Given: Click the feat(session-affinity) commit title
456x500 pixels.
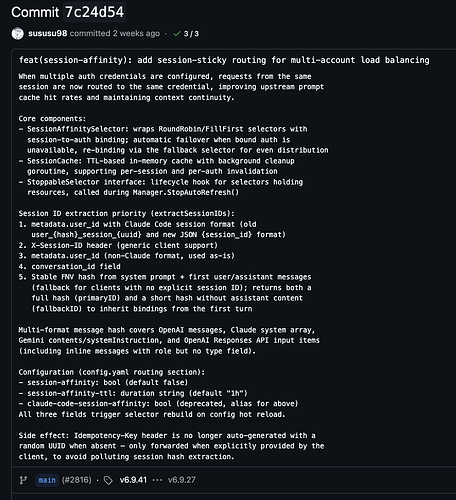Looking at the screenshot, I should pos(224,60).
